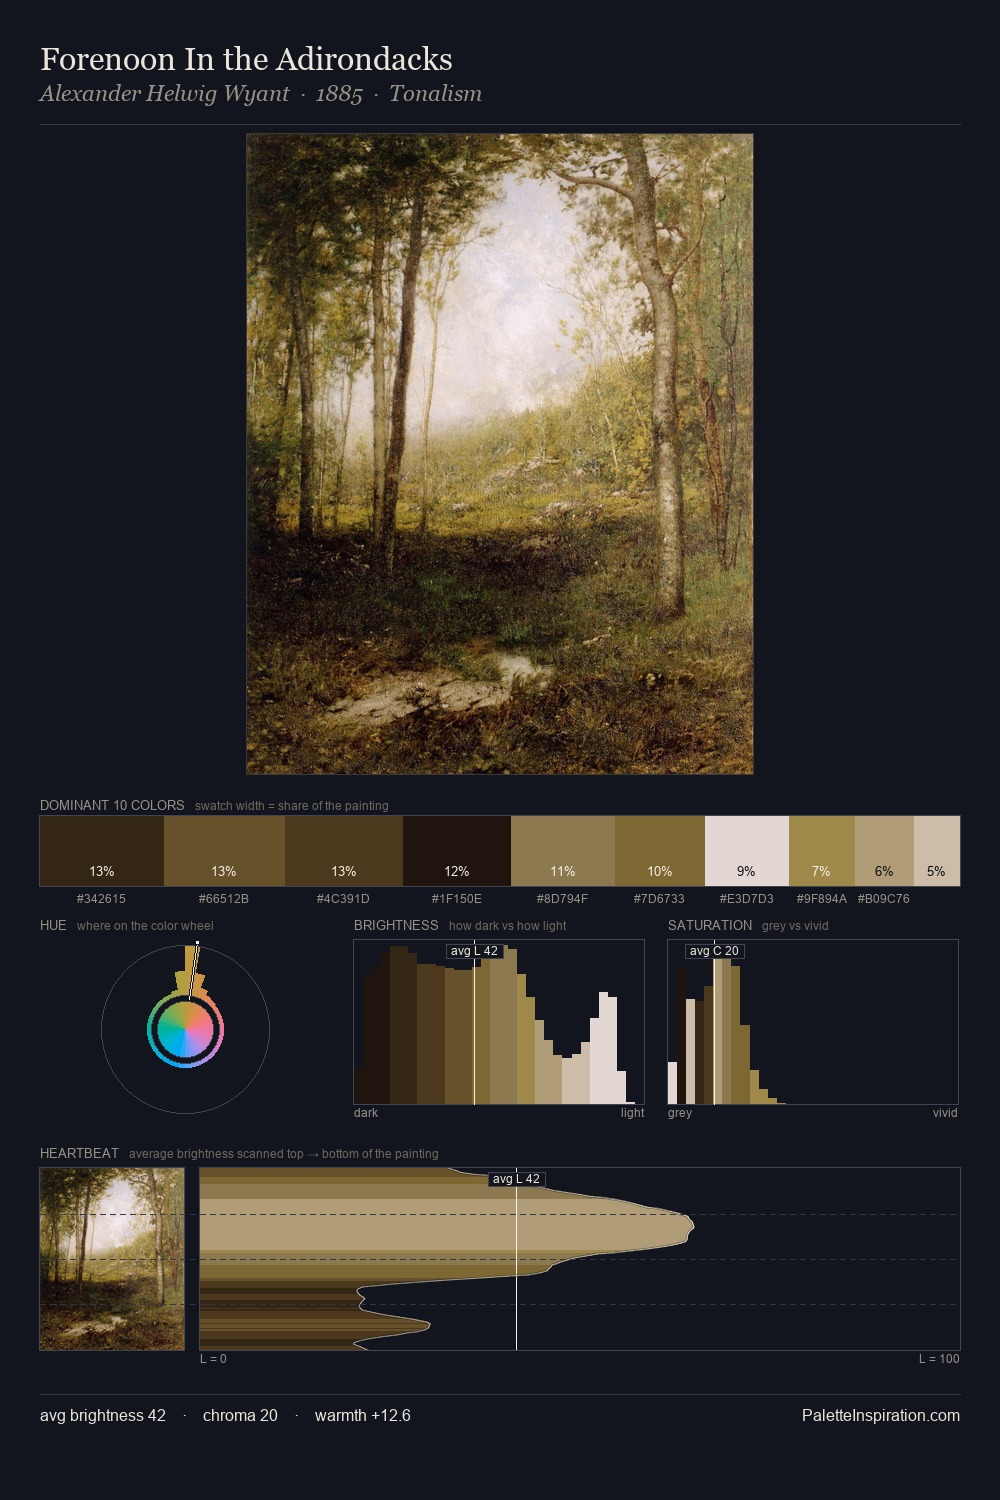Click the avg L 42 label in brightness chart
Screen dimensions: 1000x1500
[474, 951]
